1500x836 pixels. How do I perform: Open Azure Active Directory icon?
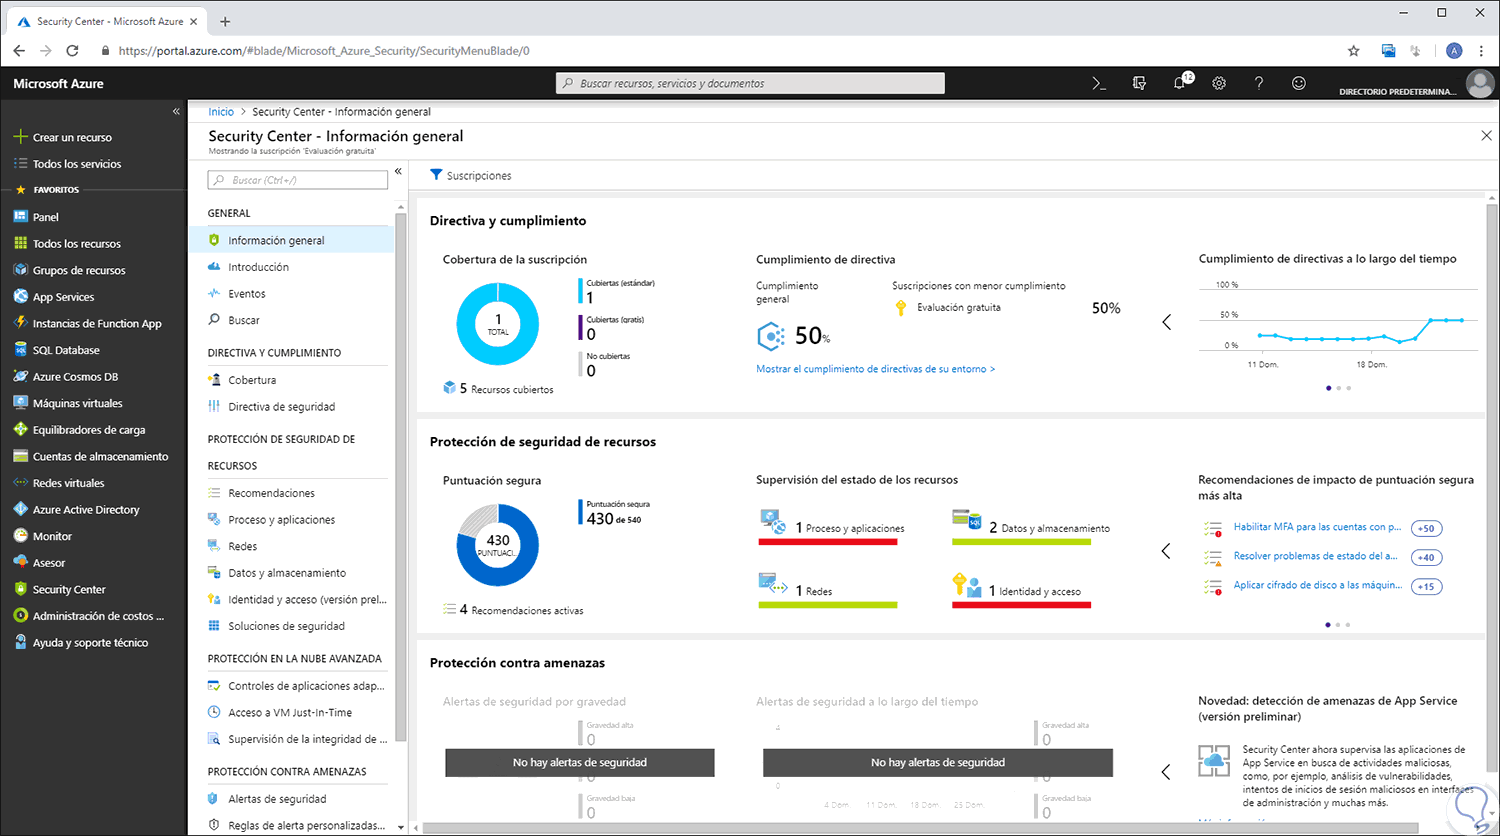(20, 510)
